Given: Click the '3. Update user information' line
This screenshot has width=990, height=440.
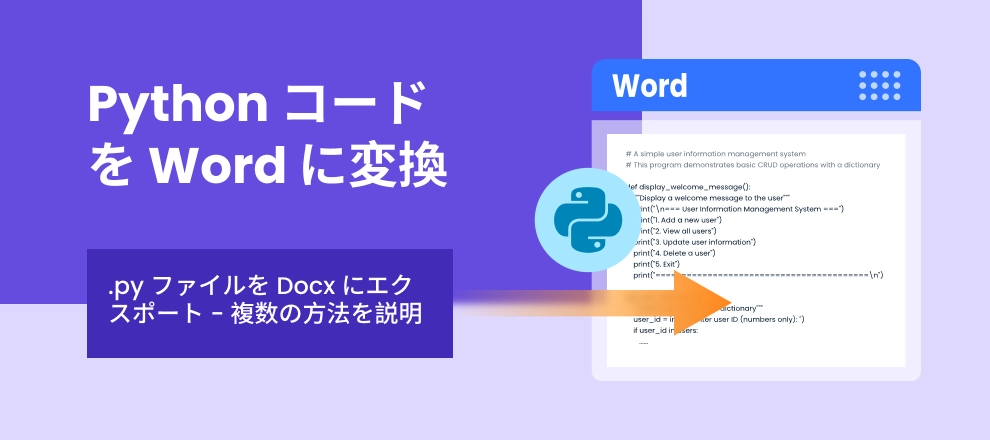Looking at the screenshot, I should point(695,242).
